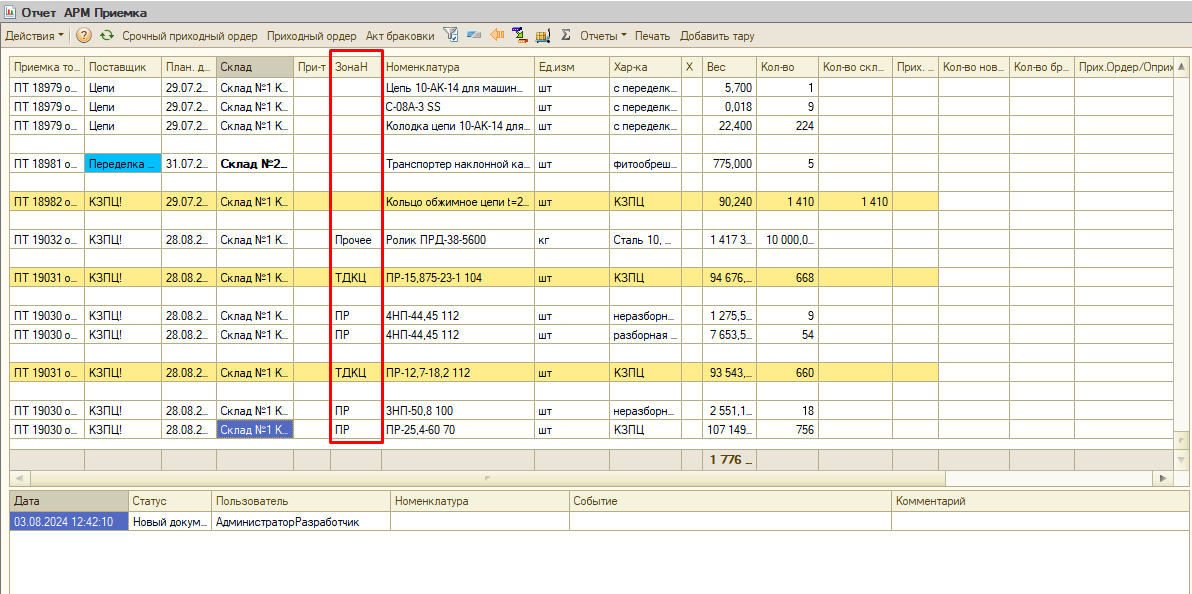Click the Дата column header in log

tap(68, 501)
